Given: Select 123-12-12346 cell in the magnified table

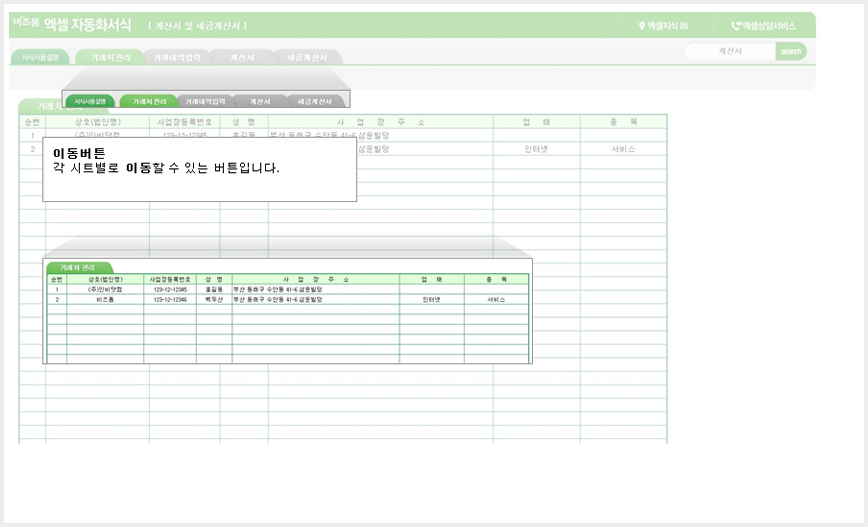Looking at the screenshot, I should pos(170,299).
